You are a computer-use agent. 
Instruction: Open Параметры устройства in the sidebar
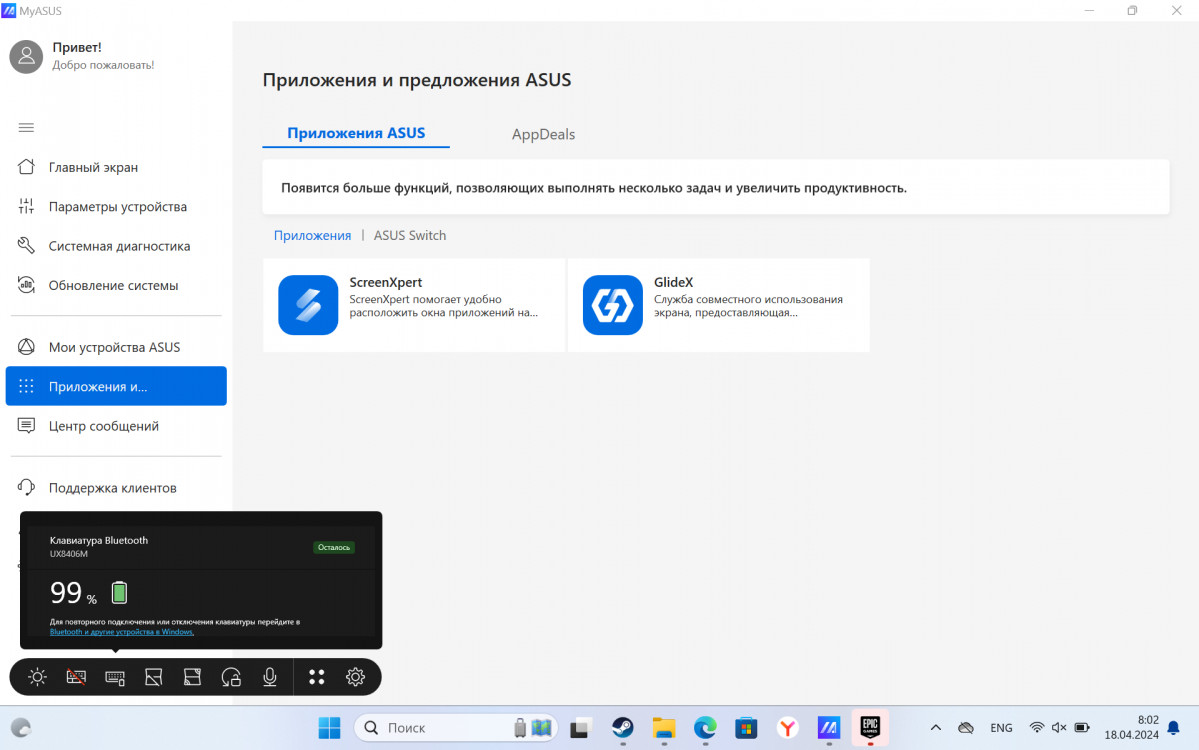[x=116, y=206]
